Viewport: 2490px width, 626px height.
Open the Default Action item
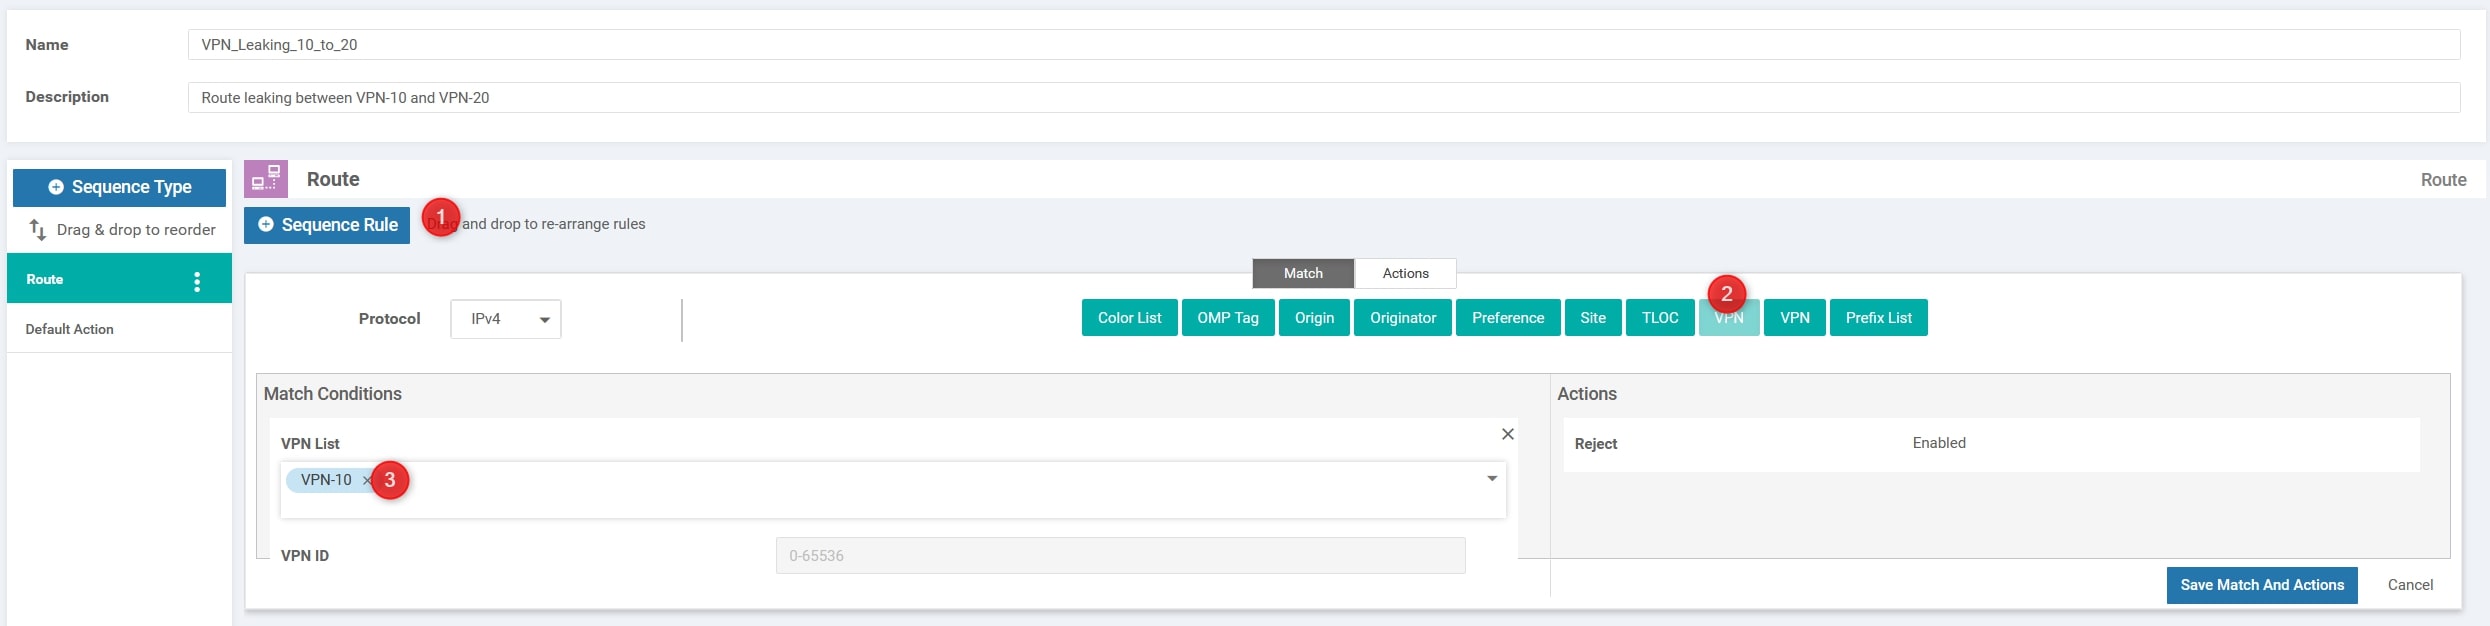coord(70,329)
